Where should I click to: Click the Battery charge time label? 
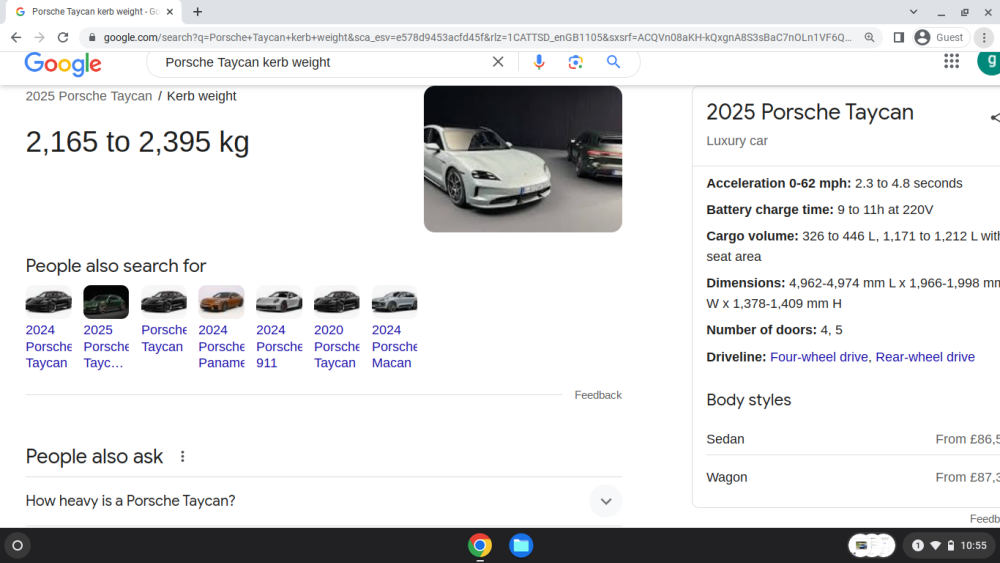click(770, 210)
